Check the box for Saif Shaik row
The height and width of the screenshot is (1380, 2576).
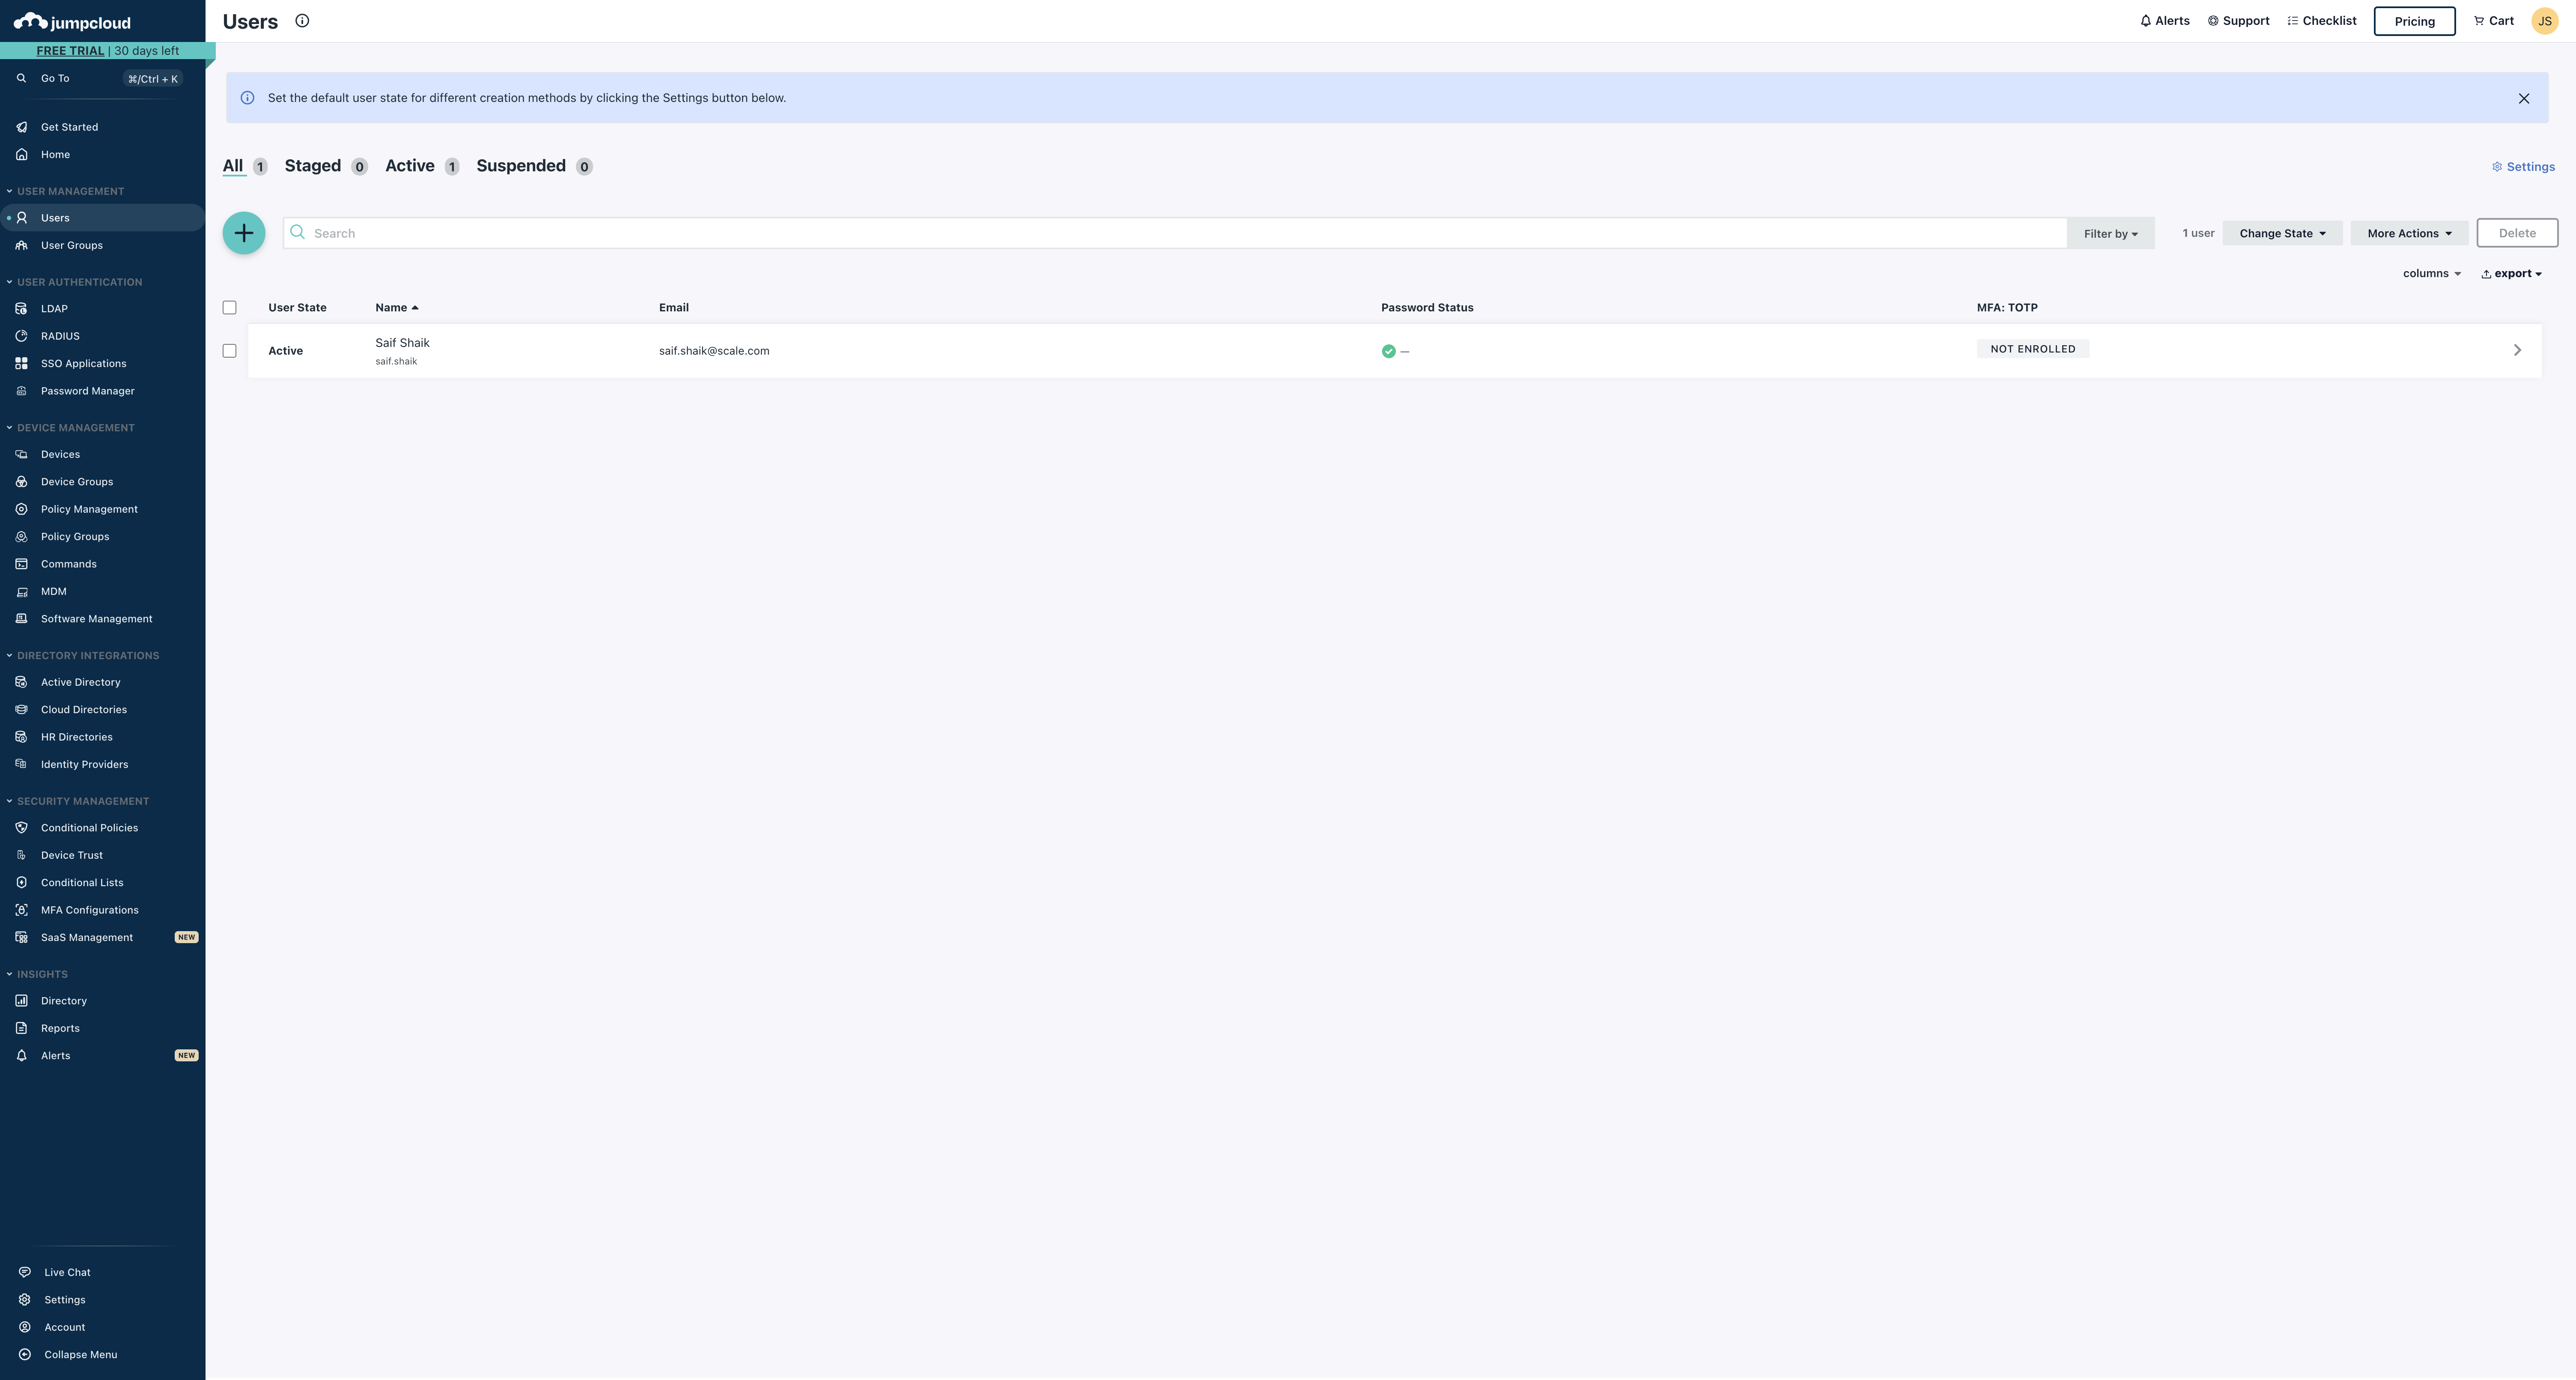point(229,351)
